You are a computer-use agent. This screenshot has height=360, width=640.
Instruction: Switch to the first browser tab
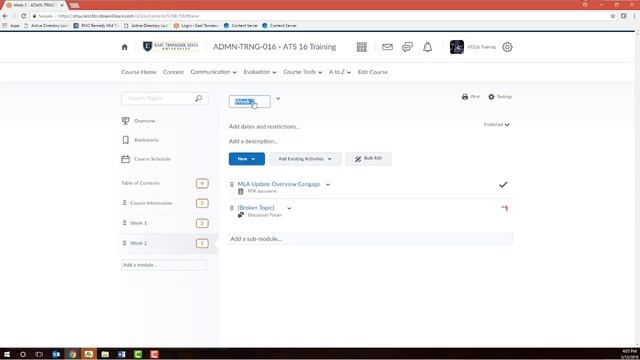[33, 5]
